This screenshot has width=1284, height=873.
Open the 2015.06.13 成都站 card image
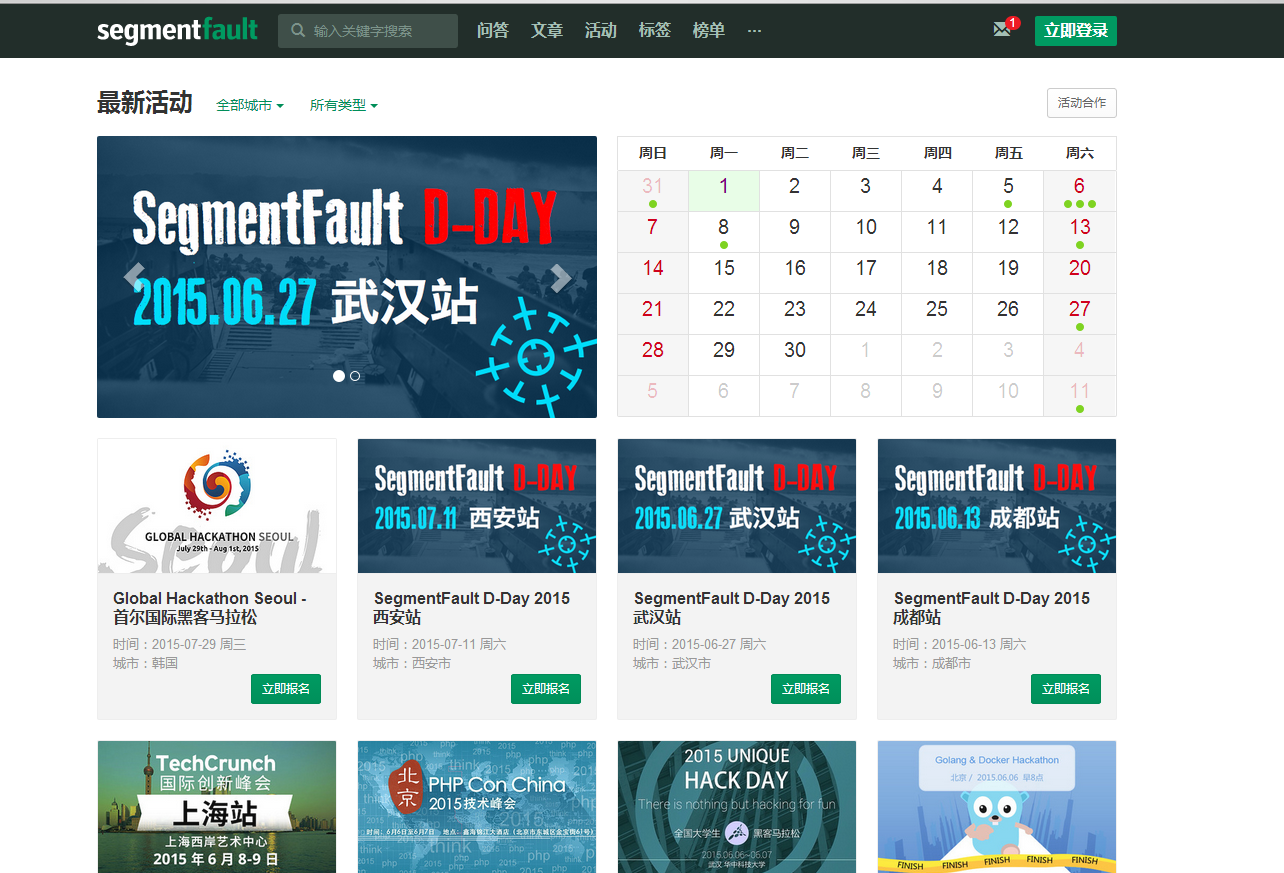point(997,506)
